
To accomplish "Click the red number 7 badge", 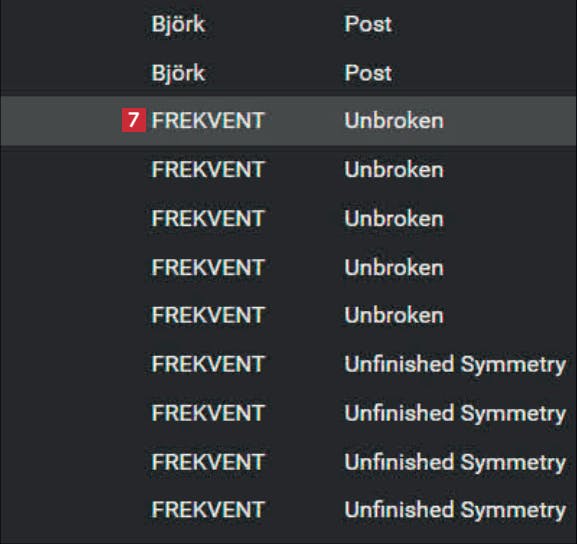I will [x=134, y=120].
